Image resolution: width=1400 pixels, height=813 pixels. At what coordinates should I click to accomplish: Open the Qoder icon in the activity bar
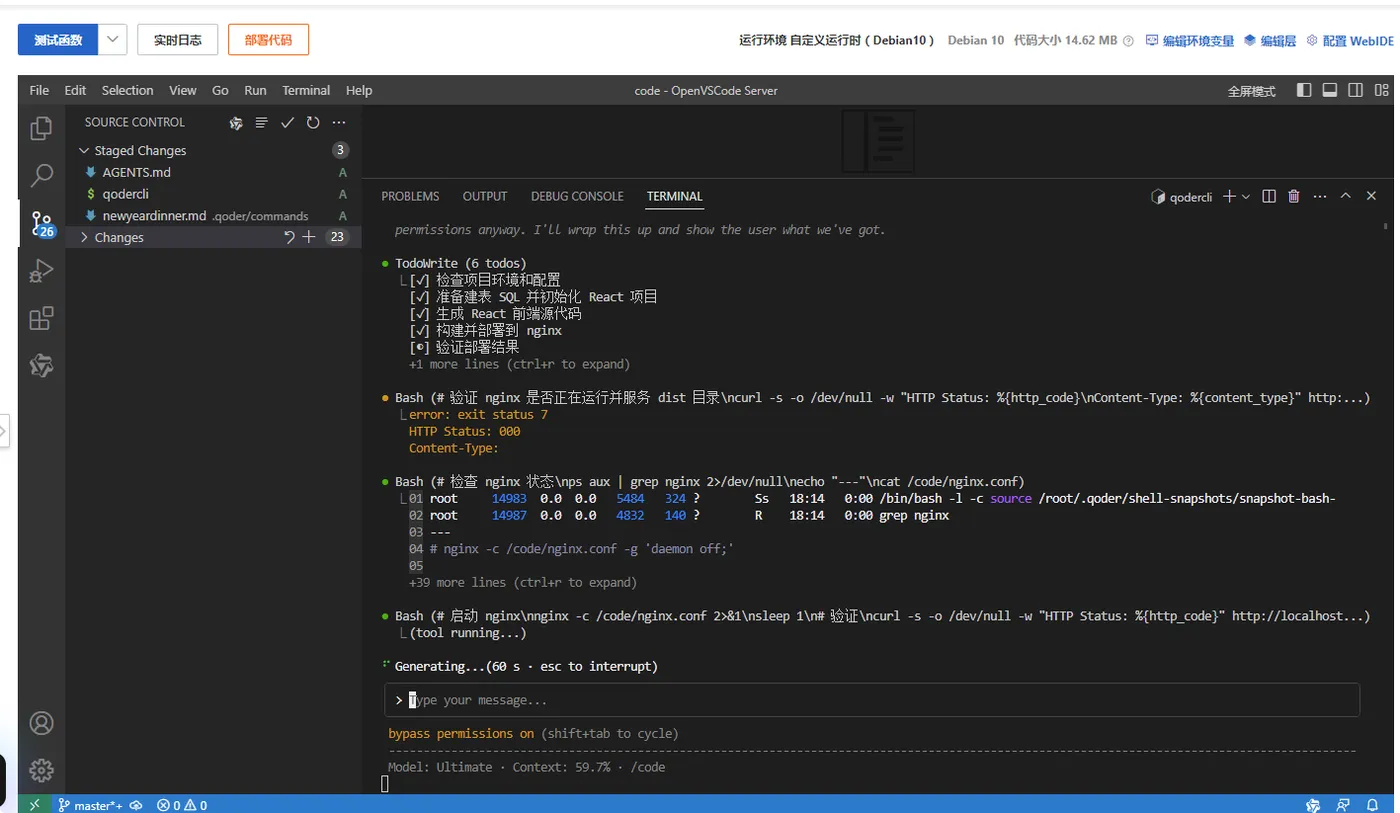(41, 366)
